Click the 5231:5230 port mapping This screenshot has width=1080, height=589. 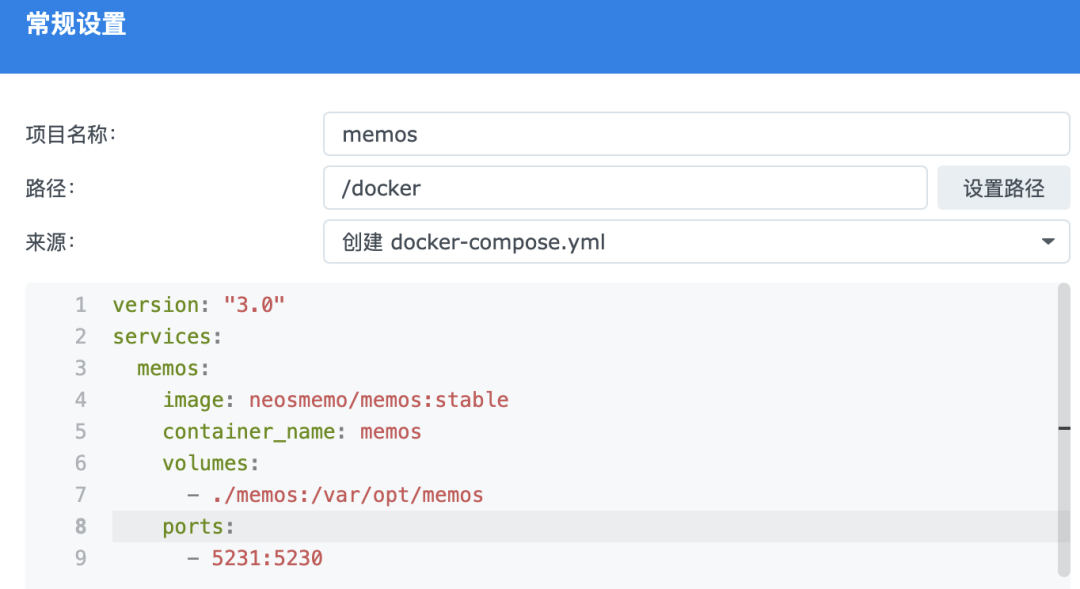[x=267, y=558]
